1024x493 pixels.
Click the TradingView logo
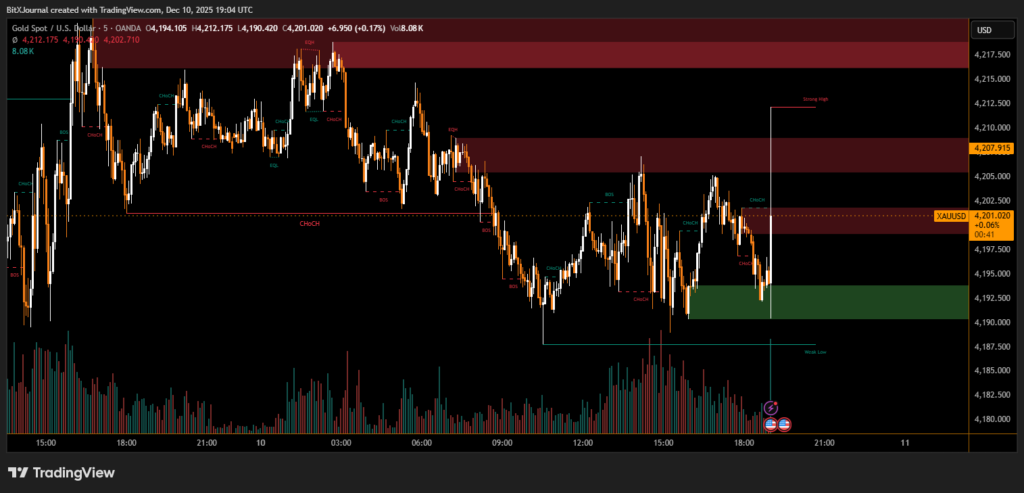61,472
